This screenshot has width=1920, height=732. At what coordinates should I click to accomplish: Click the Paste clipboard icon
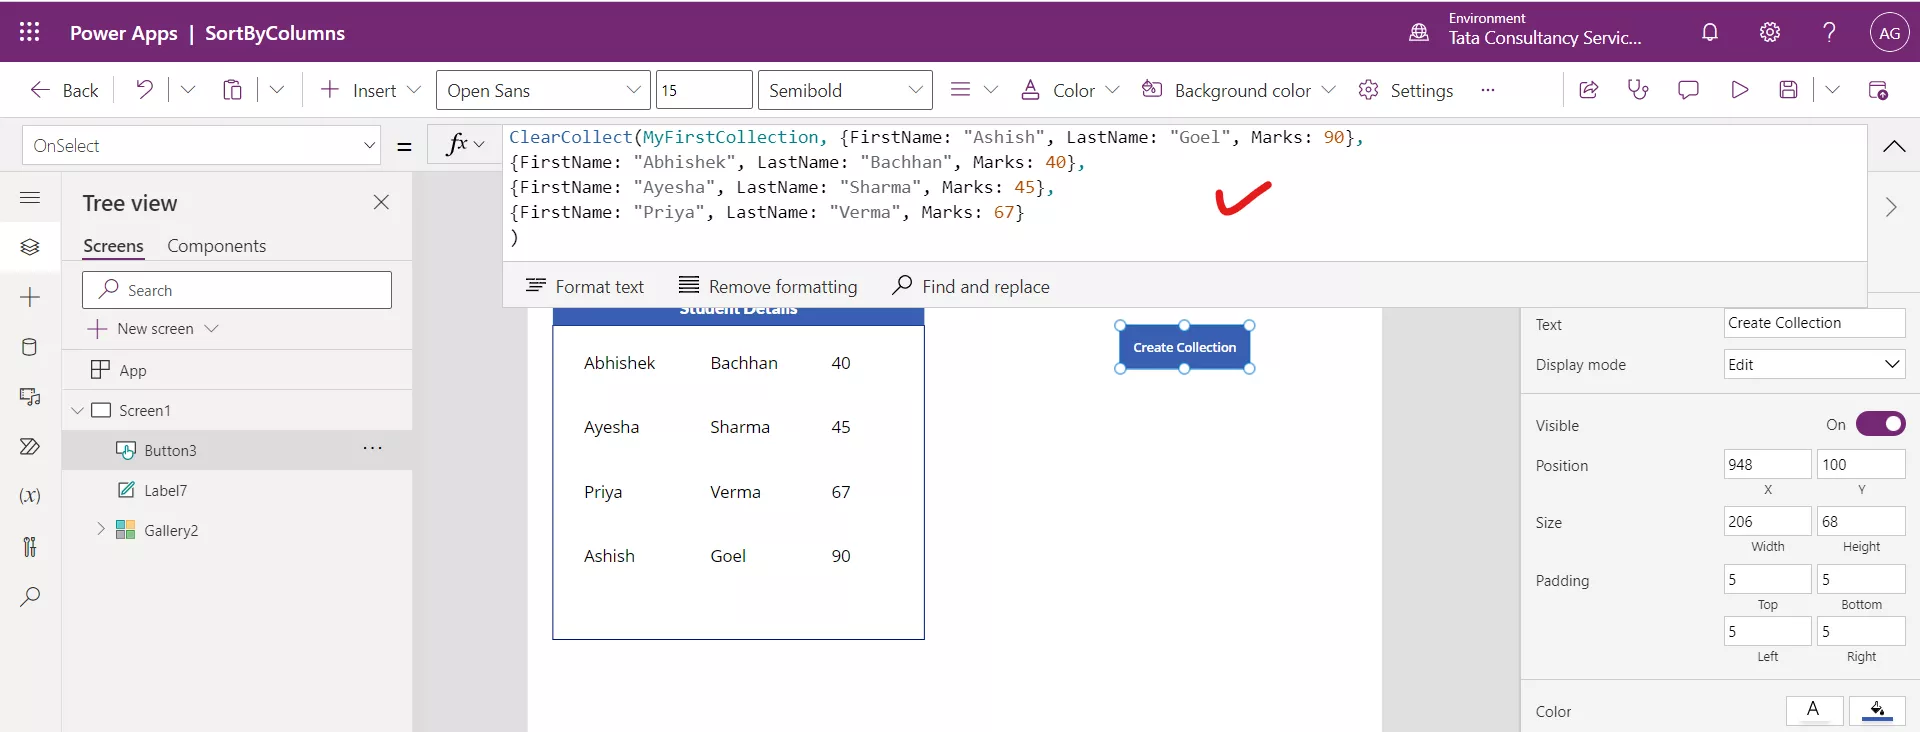click(232, 90)
